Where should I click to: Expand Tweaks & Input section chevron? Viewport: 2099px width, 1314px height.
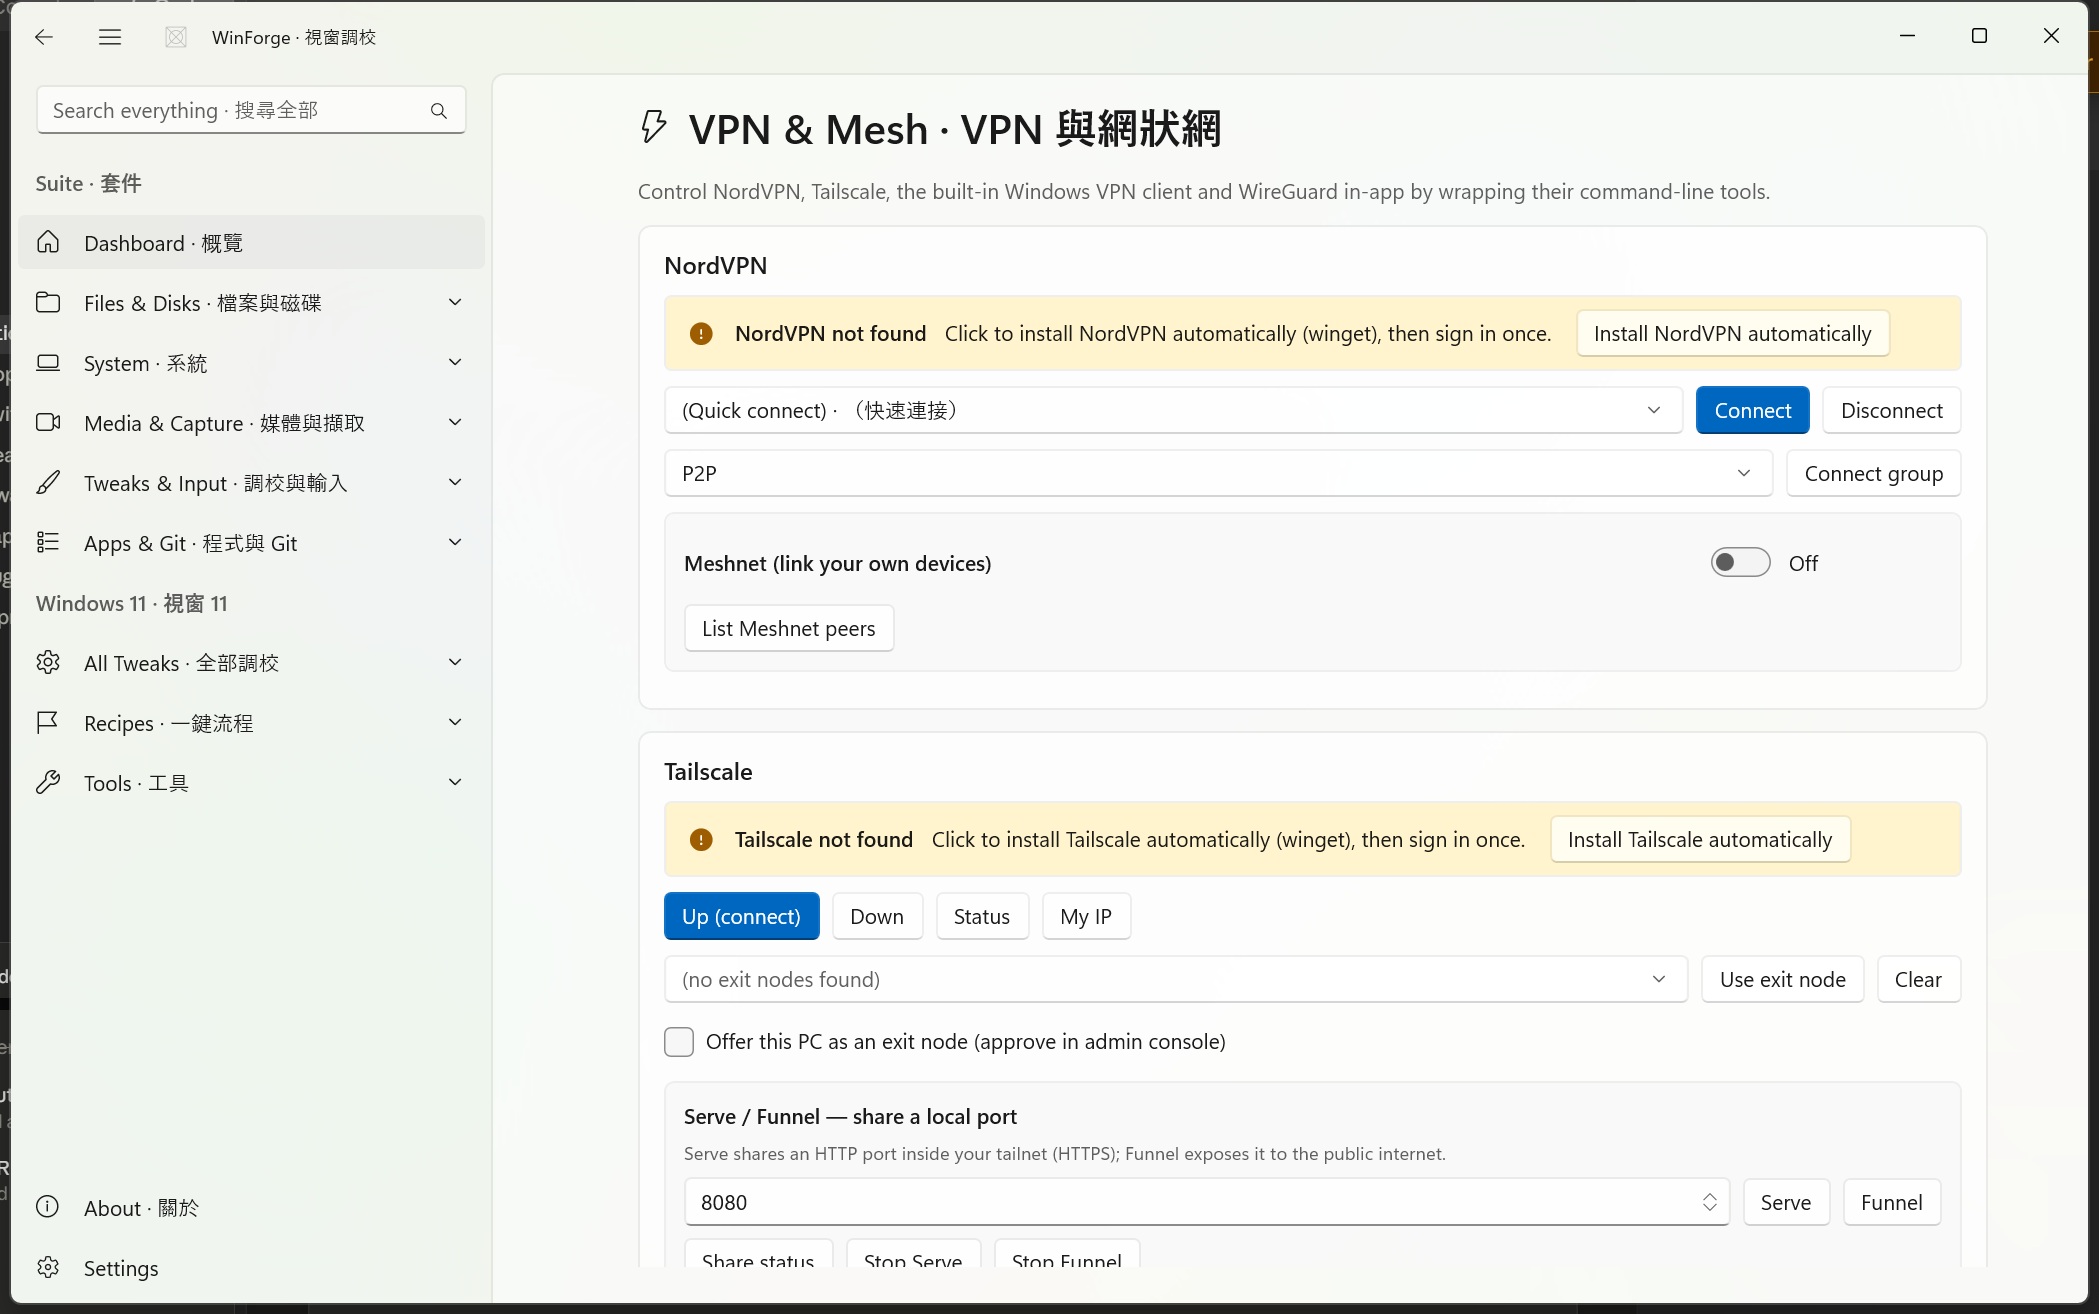click(x=455, y=483)
